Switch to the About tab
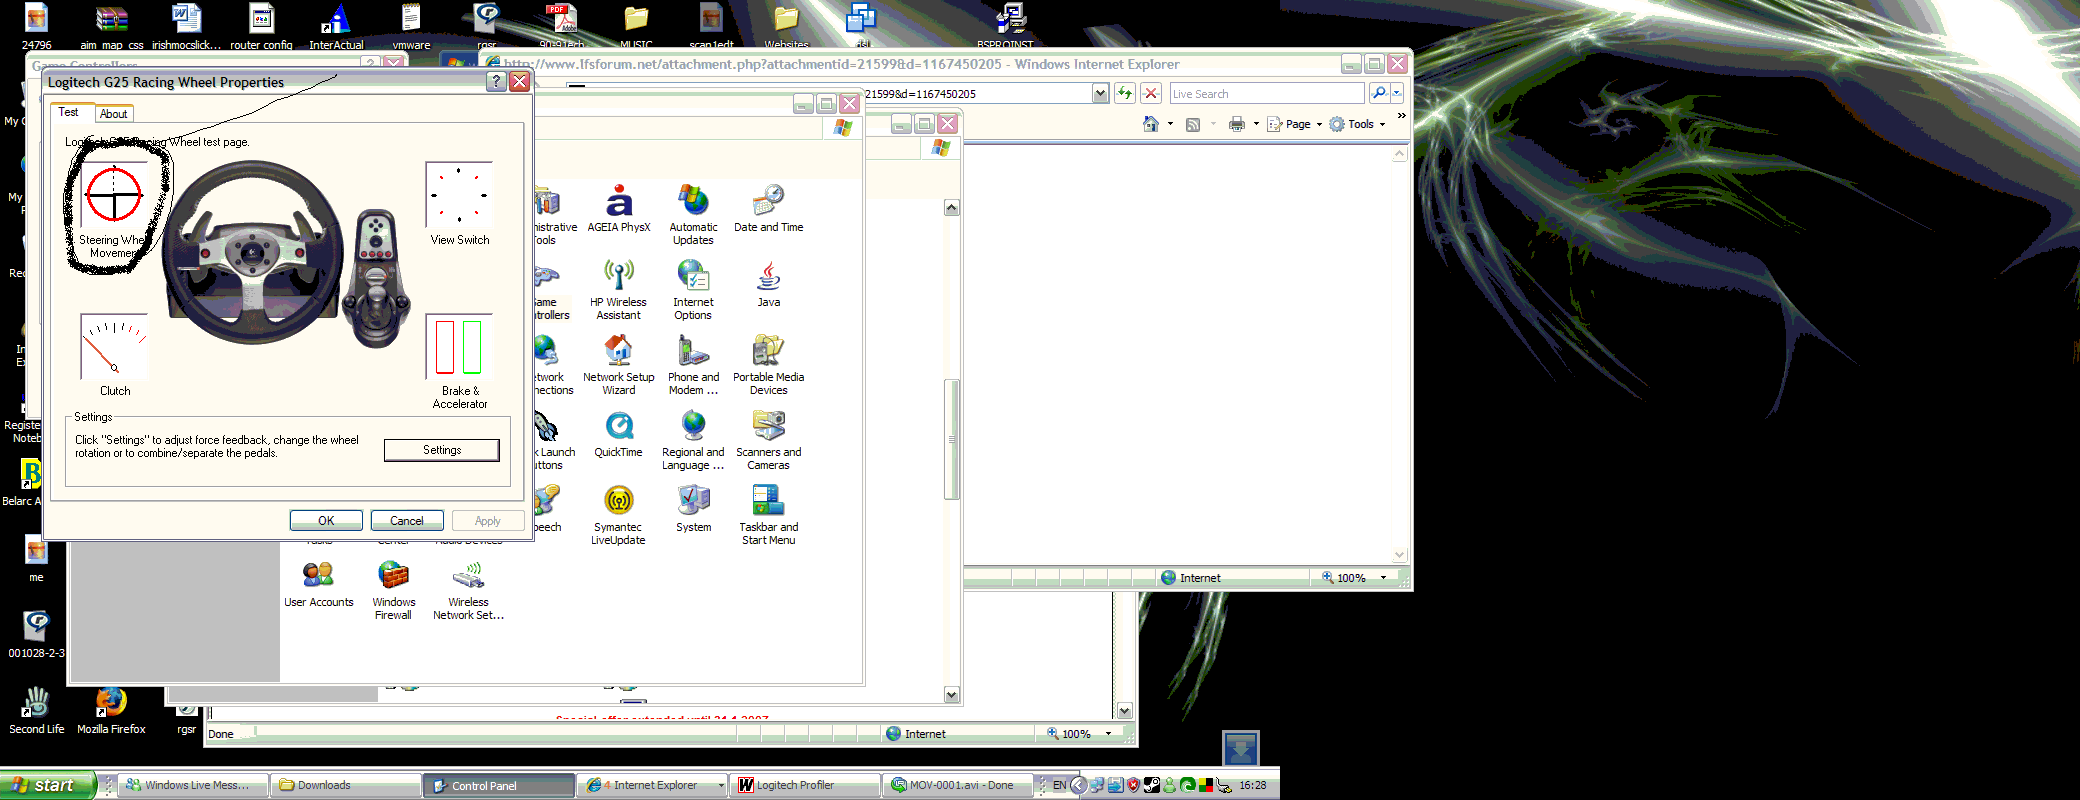Screen dimensions: 2080x800 tap(113, 114)
